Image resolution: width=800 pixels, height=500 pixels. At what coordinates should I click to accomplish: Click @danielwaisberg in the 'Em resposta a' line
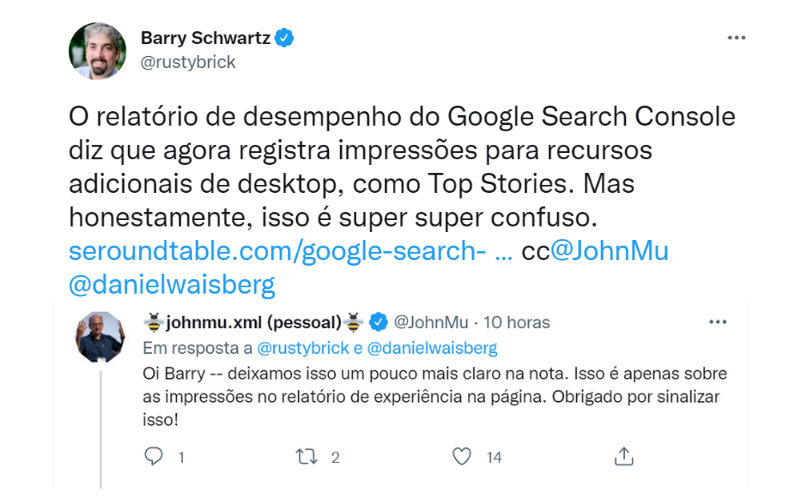(432, 348)
